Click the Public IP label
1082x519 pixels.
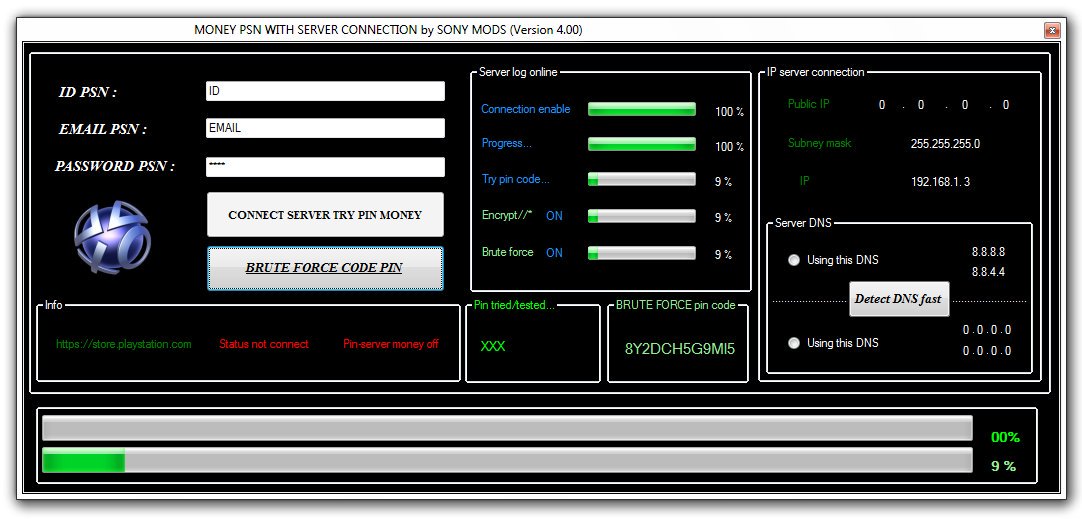(809, 104)
